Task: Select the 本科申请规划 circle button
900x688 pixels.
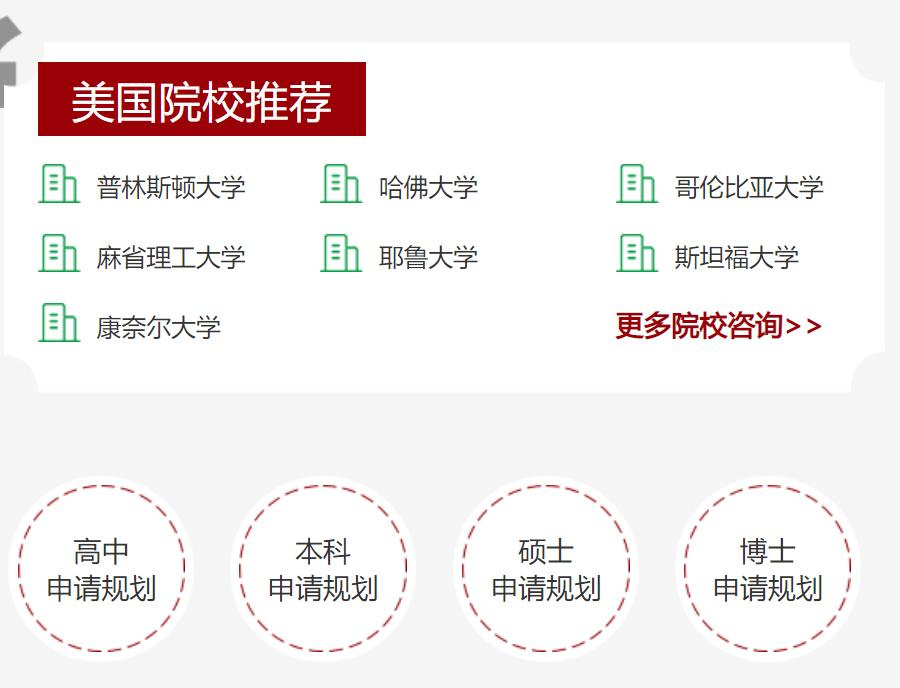Action: [x=322, y=568]
